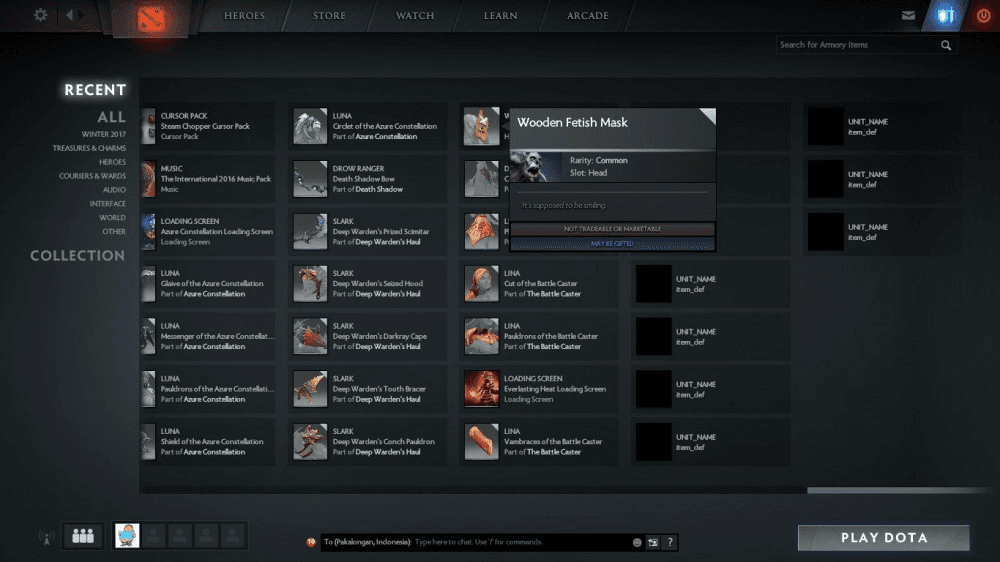Go forward with the right arrow
The width and height of the screenshot is (1000, 562).
point(82,15)
